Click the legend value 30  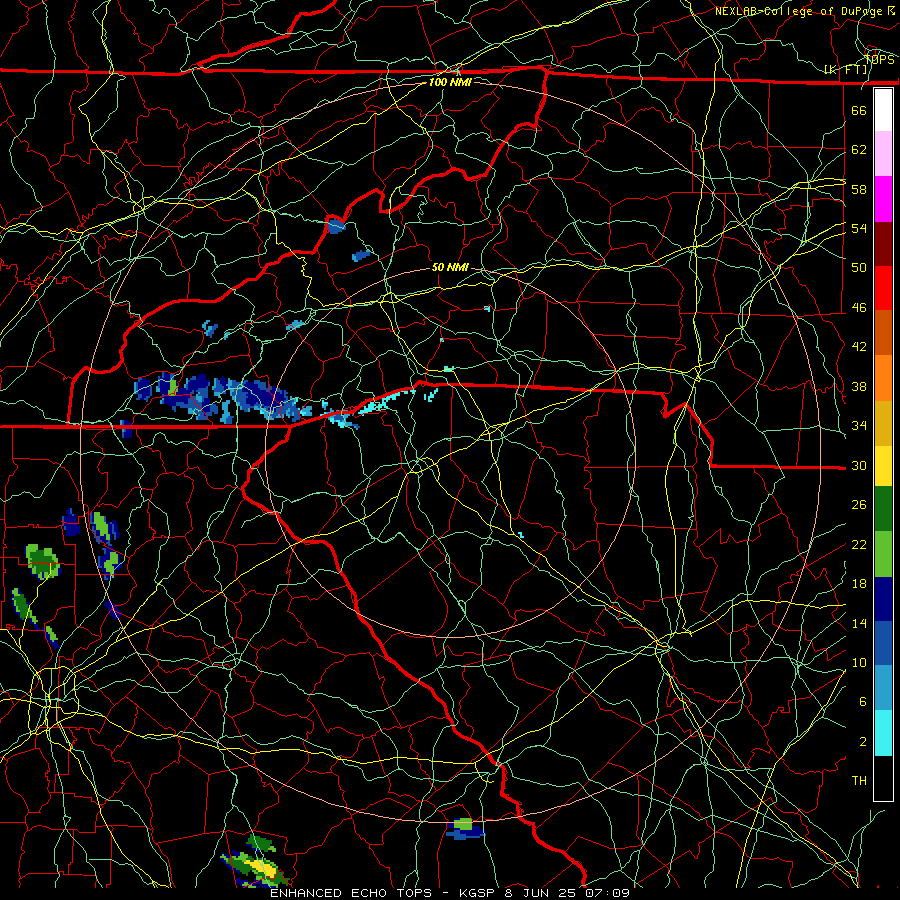859,465
